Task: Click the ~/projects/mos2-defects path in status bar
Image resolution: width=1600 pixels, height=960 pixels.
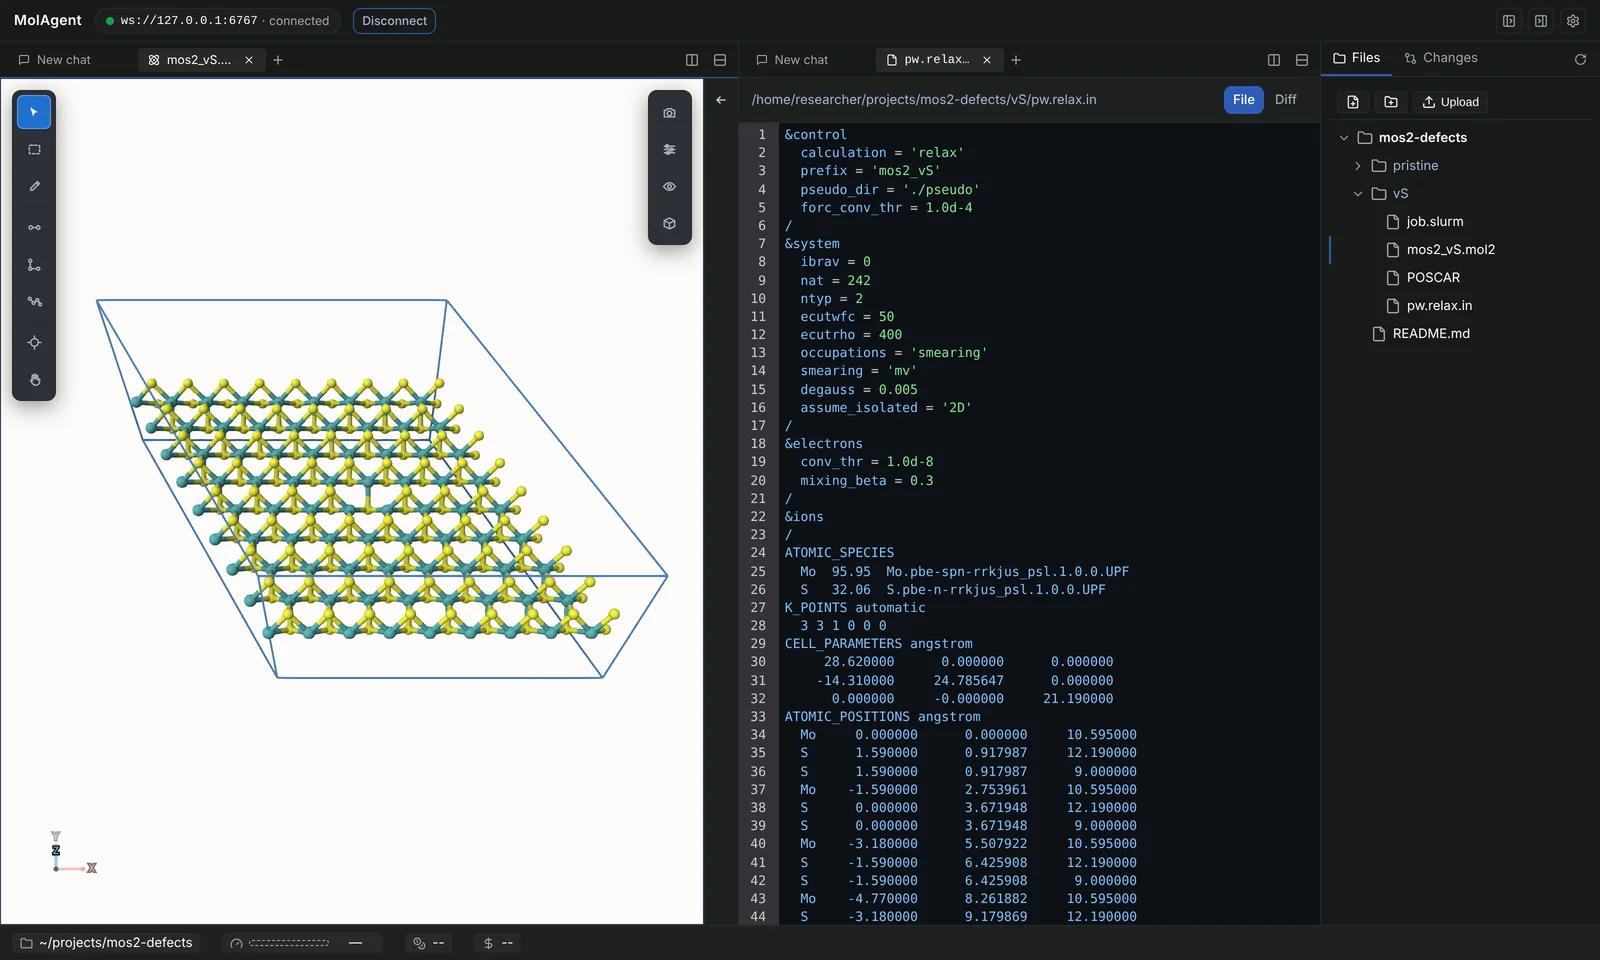Action: point(106,943)
